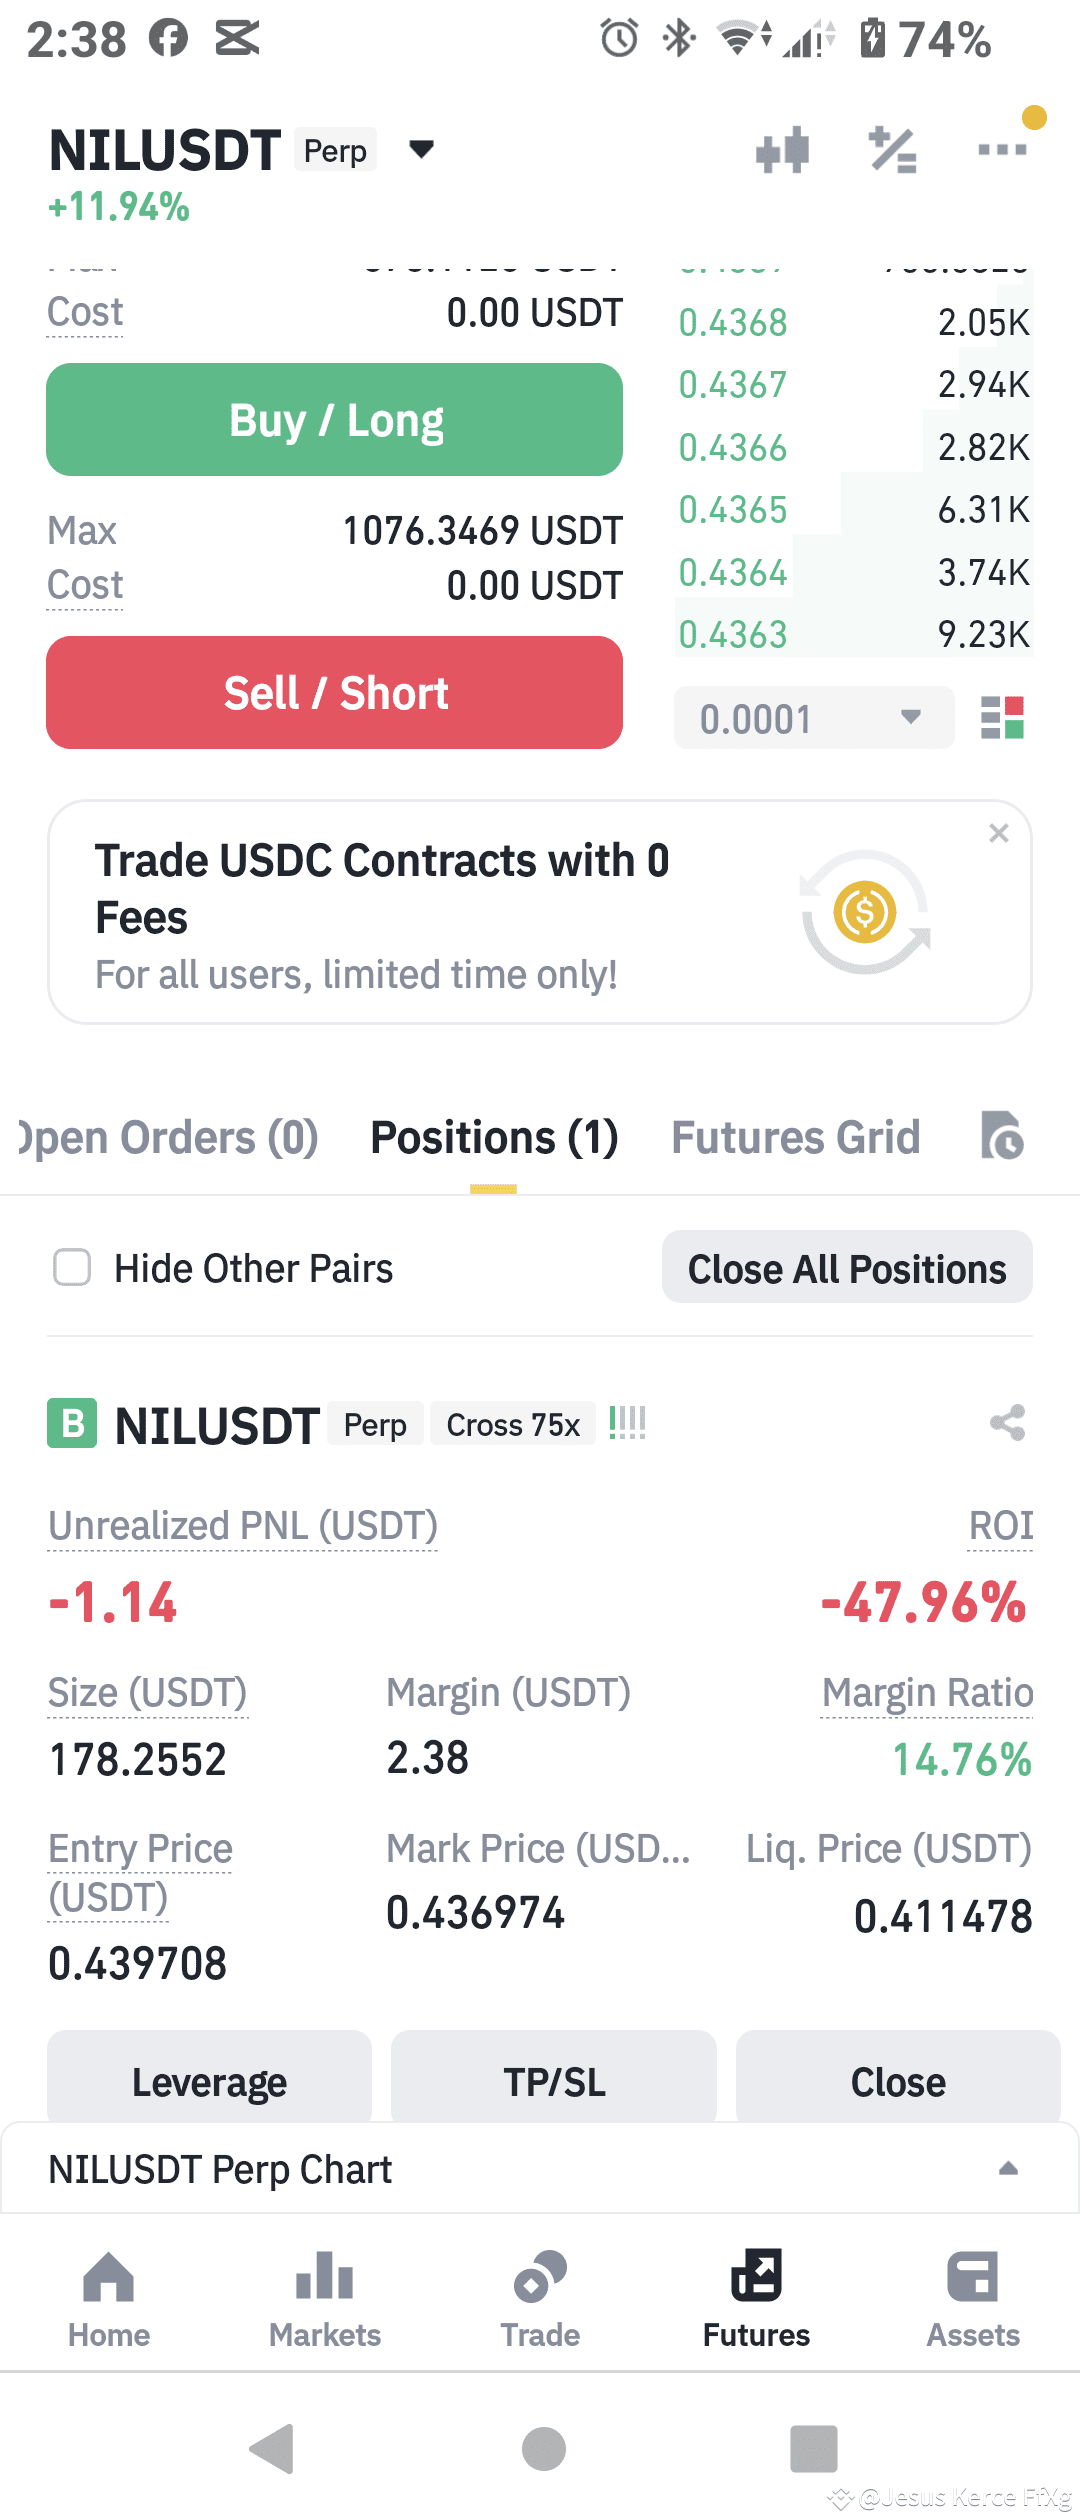Viewport: 1080px width, 2520px height.
Task: Open the order history icon
Action: [1002, 1136]
